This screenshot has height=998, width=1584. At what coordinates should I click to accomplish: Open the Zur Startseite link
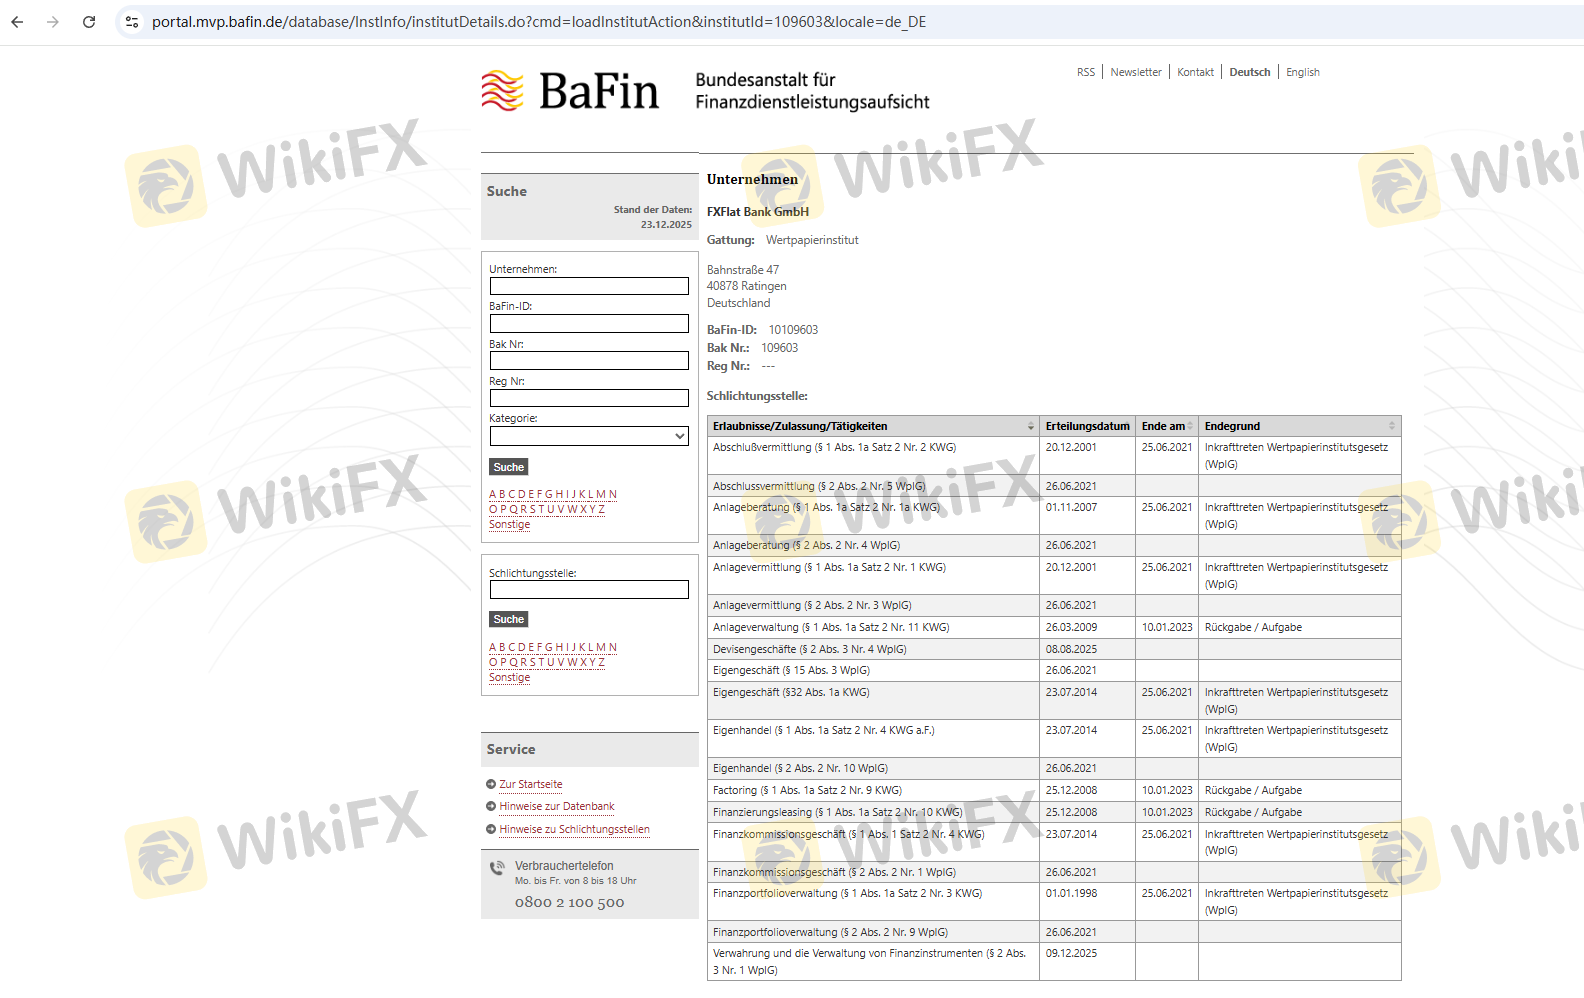pyautogui.click(x=531, y=785)
